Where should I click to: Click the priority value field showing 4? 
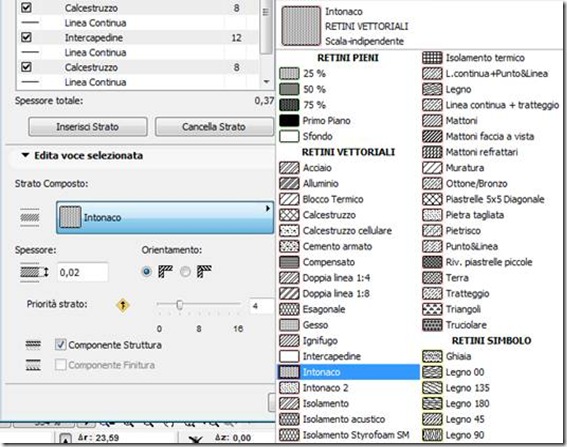261,306
